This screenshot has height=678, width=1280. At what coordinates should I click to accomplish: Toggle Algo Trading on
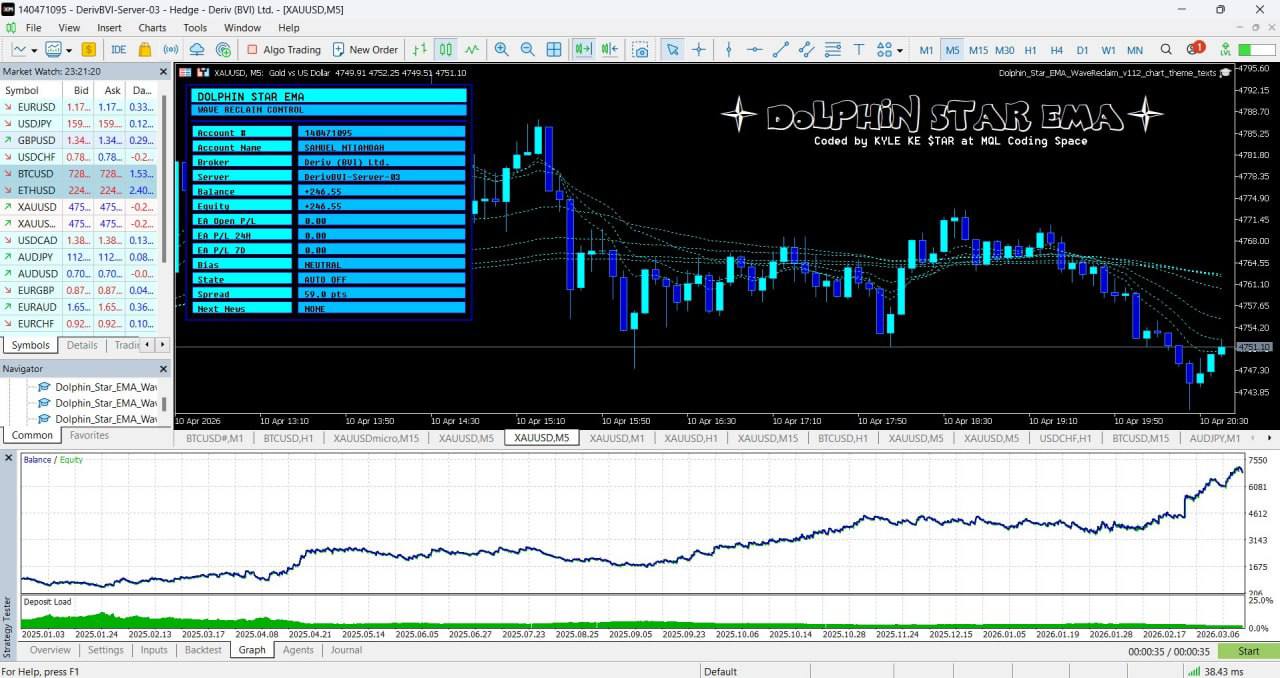coord(284,49)
